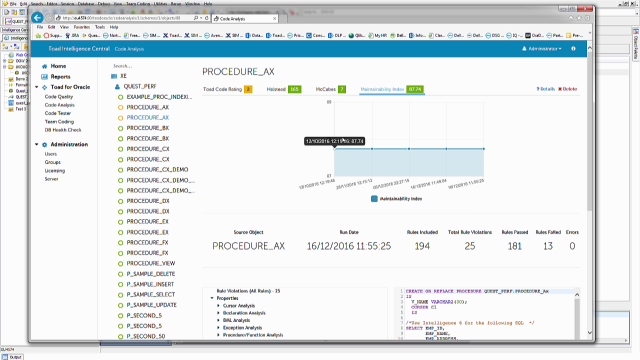
Task: Open Server administration page
Action: tap(51, 179)
